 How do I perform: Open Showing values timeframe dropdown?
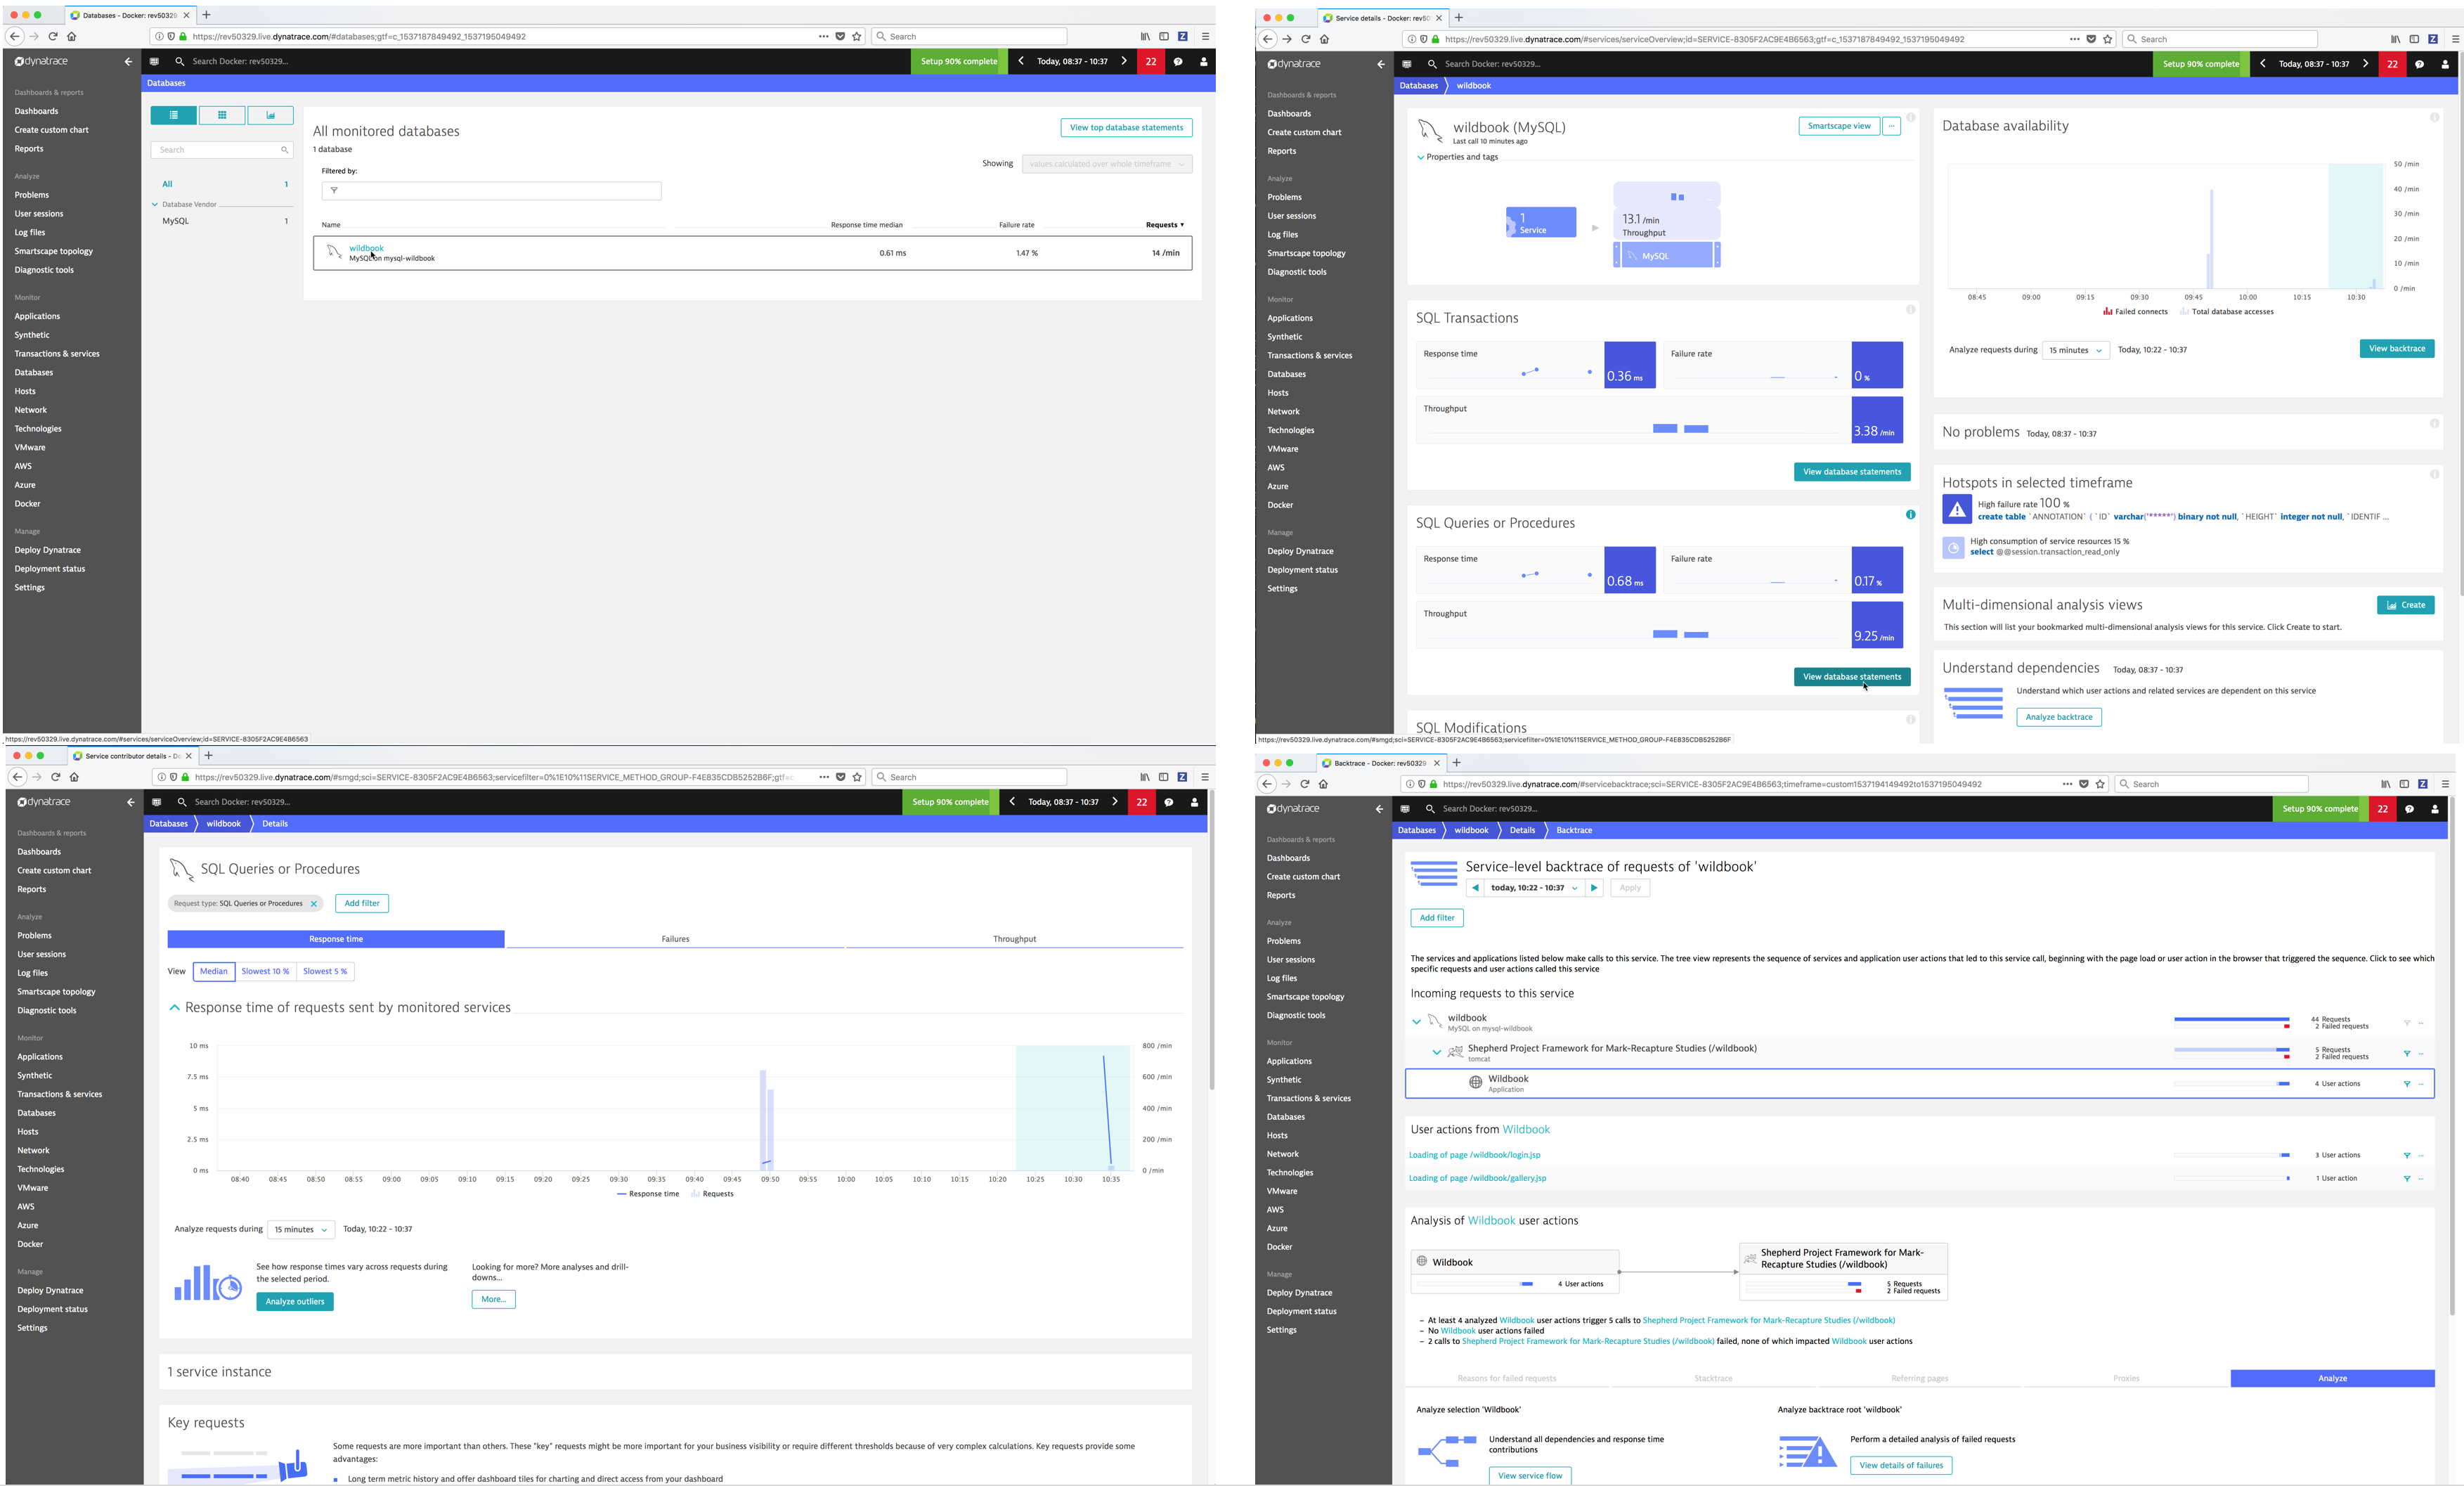[x=1107, y=164]
